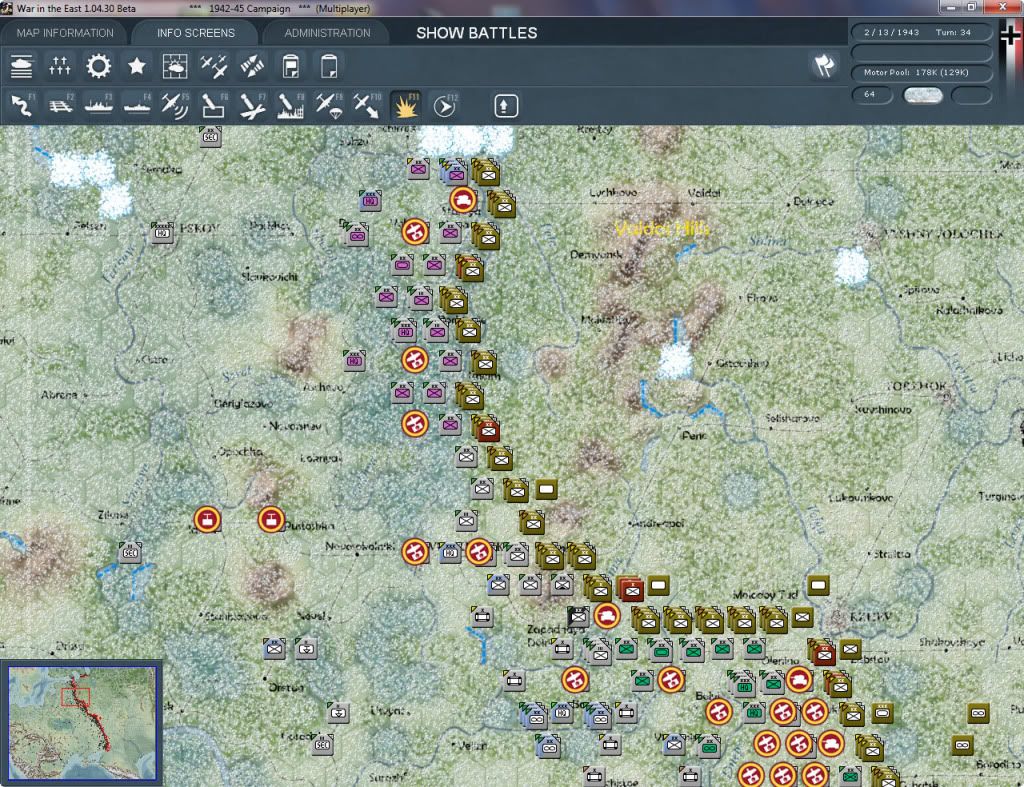Click the SHOW BATTLES mode title
The image size is (1024, 787).
[x=477, y=33]
